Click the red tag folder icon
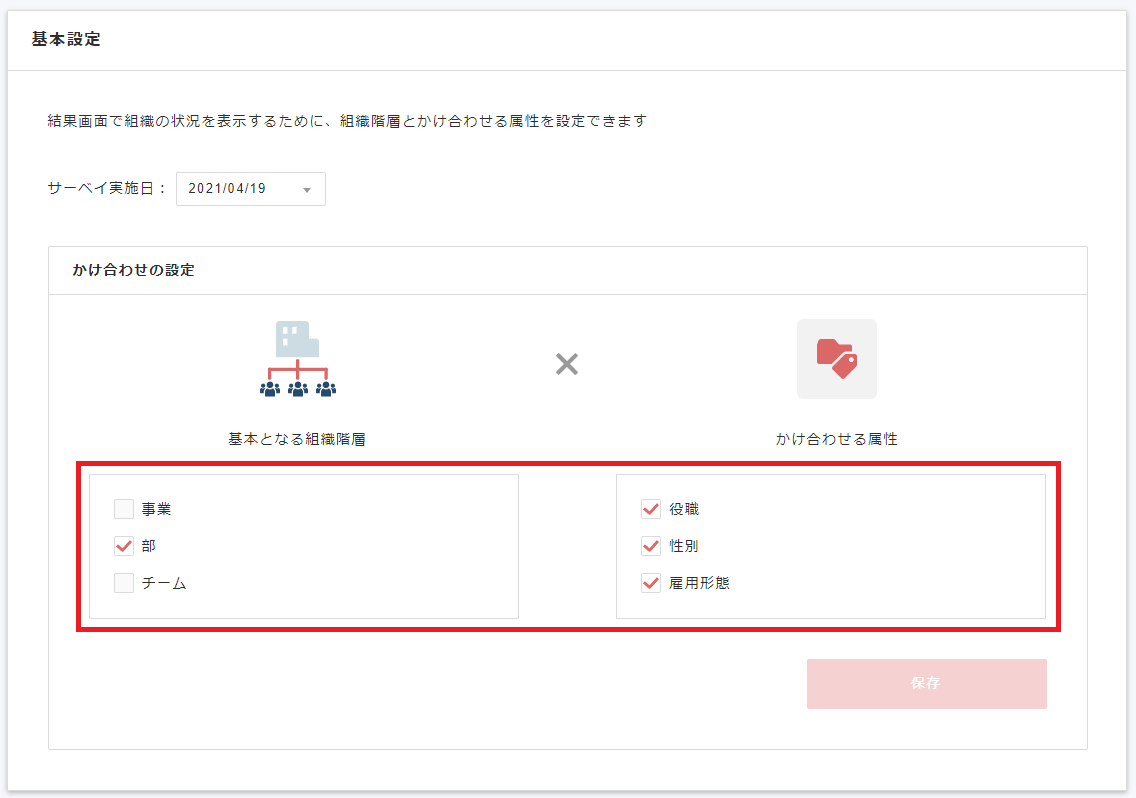 pyautogui.click(x=836, y=359)
